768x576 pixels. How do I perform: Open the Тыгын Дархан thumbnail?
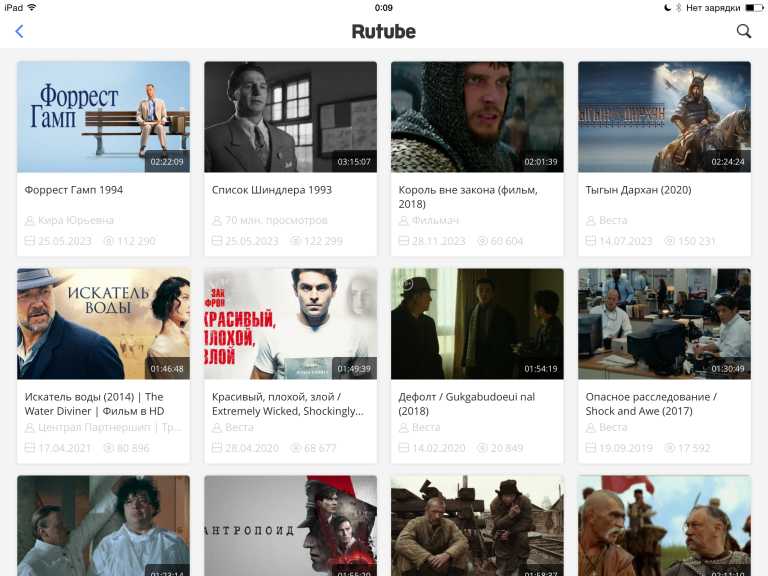tap(664, 117)
